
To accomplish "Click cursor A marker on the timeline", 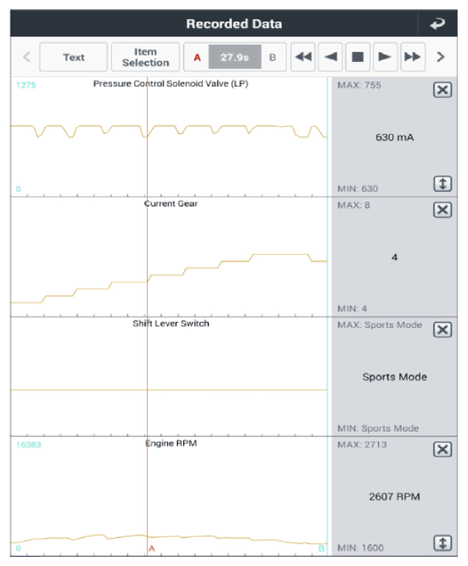I will tap(152, 548).
